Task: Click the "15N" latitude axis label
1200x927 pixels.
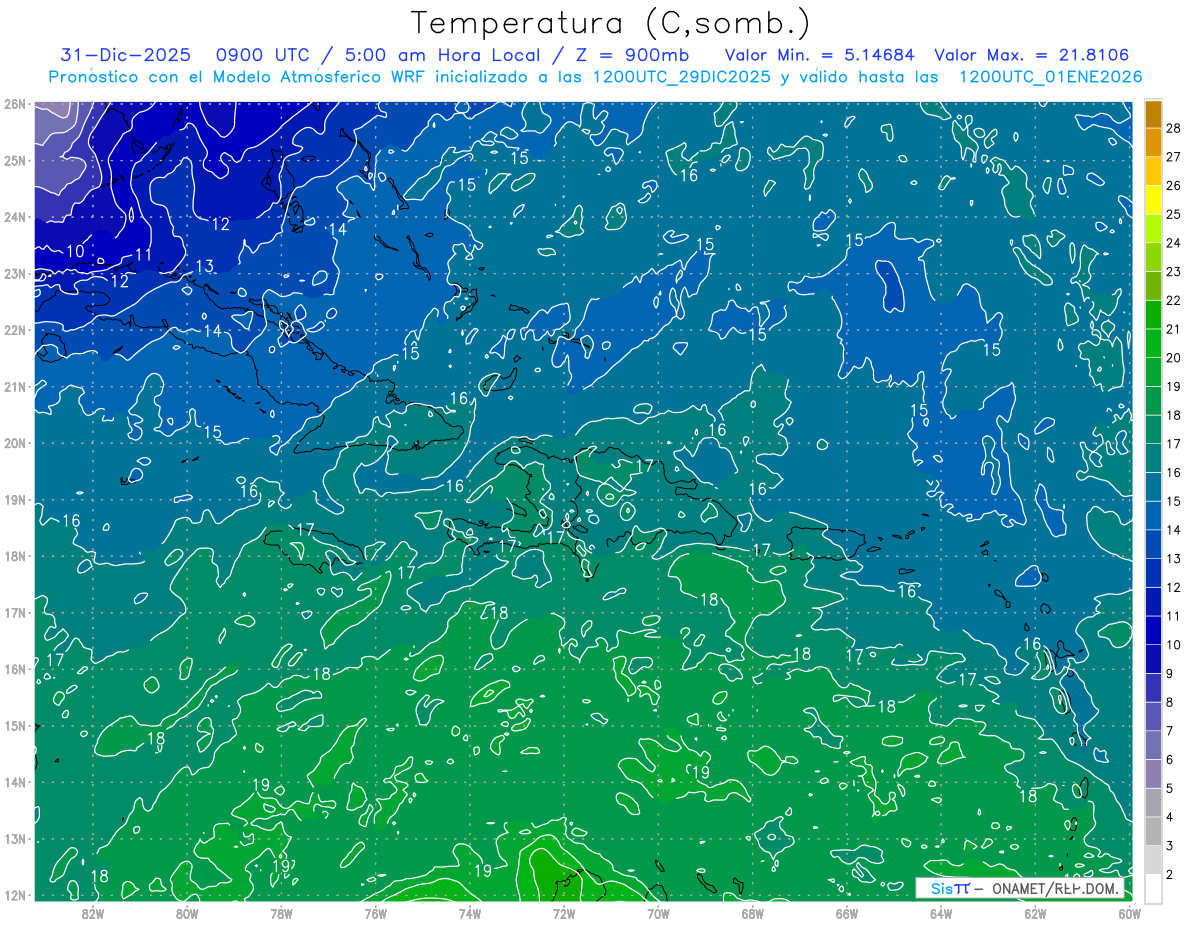Action: (14, 725)
